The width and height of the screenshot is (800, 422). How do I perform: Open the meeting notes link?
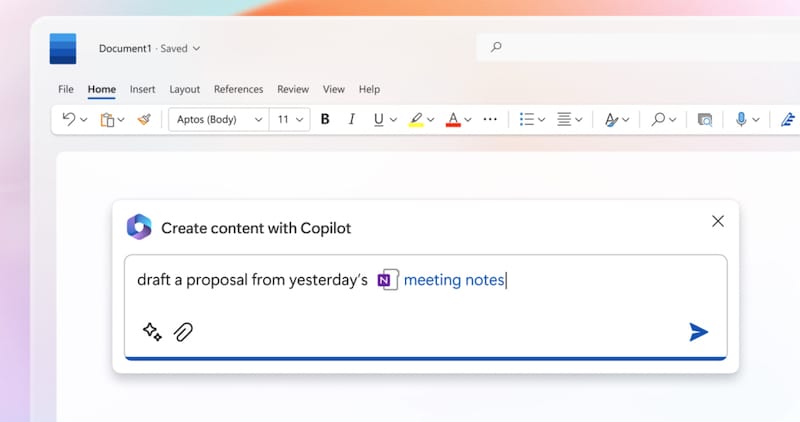tap(454, 280)
